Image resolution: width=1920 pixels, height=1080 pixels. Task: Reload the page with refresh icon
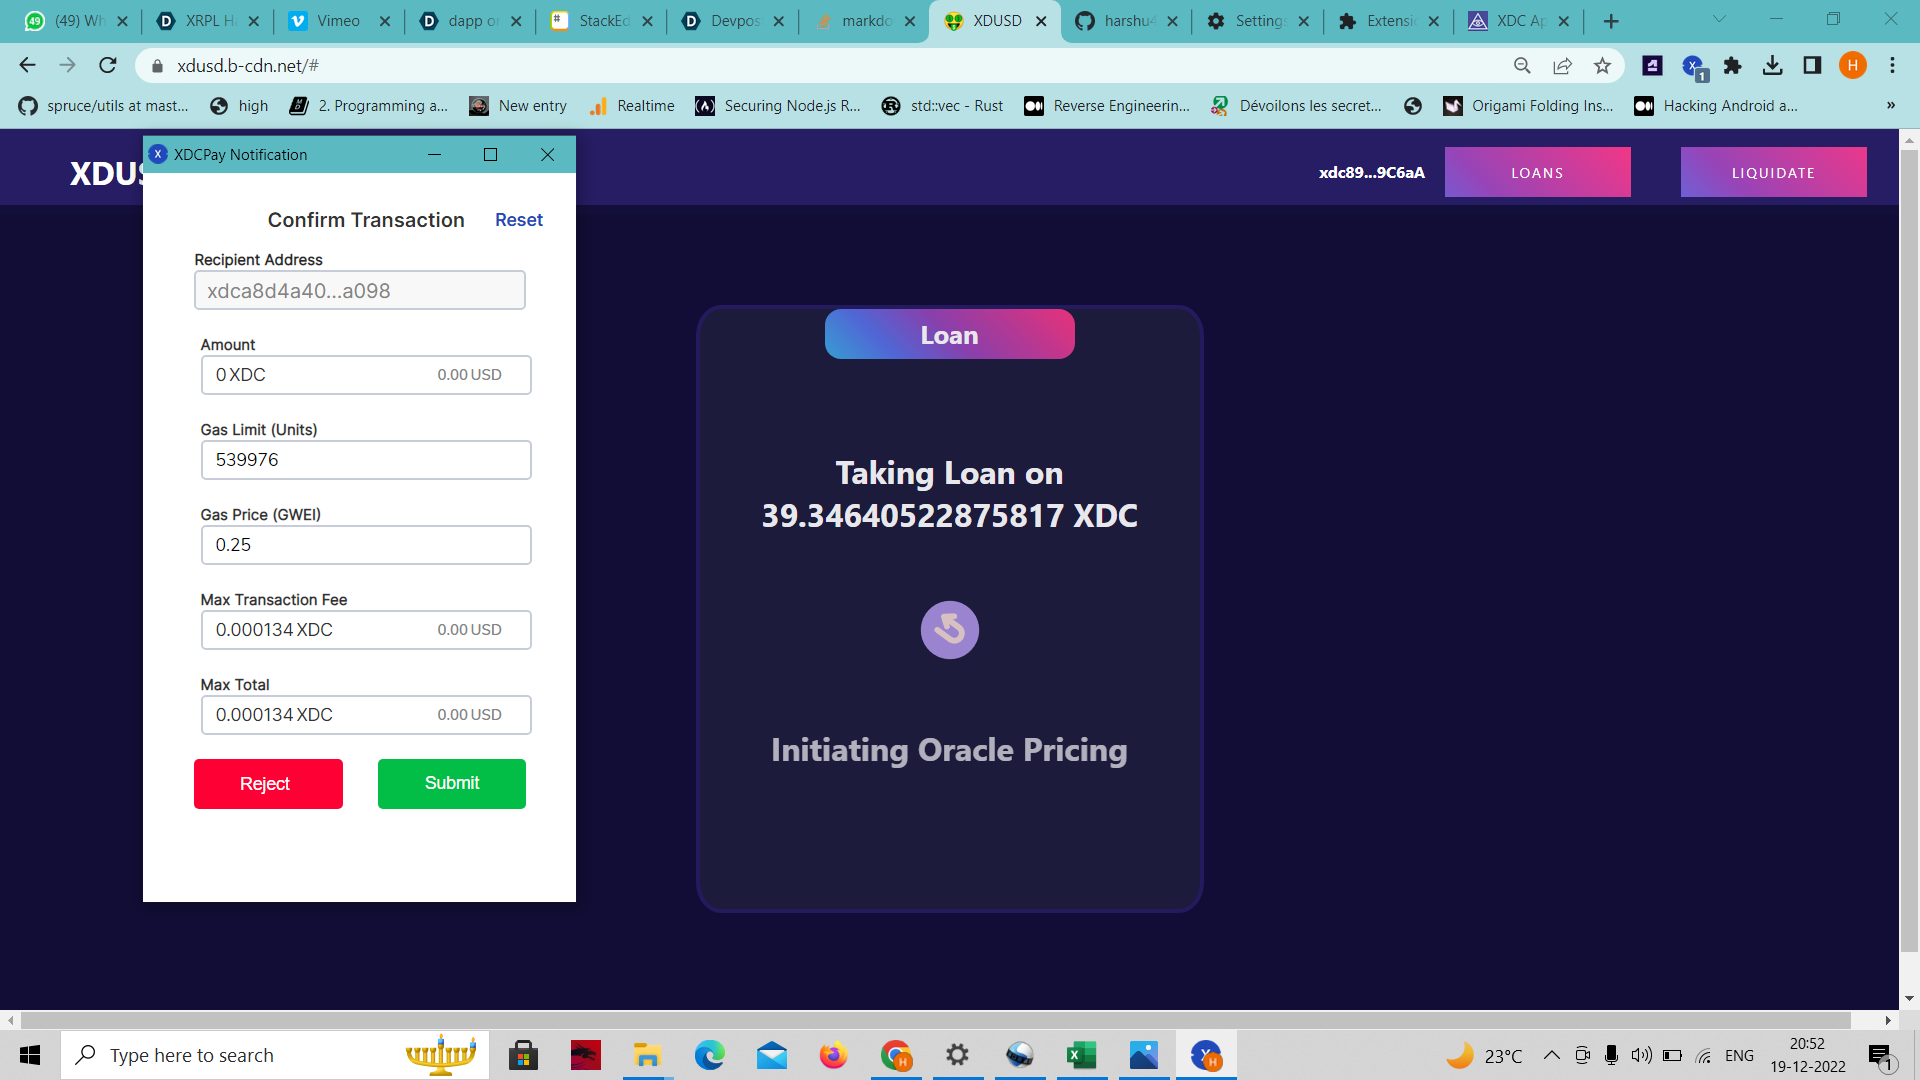(108, 66)
